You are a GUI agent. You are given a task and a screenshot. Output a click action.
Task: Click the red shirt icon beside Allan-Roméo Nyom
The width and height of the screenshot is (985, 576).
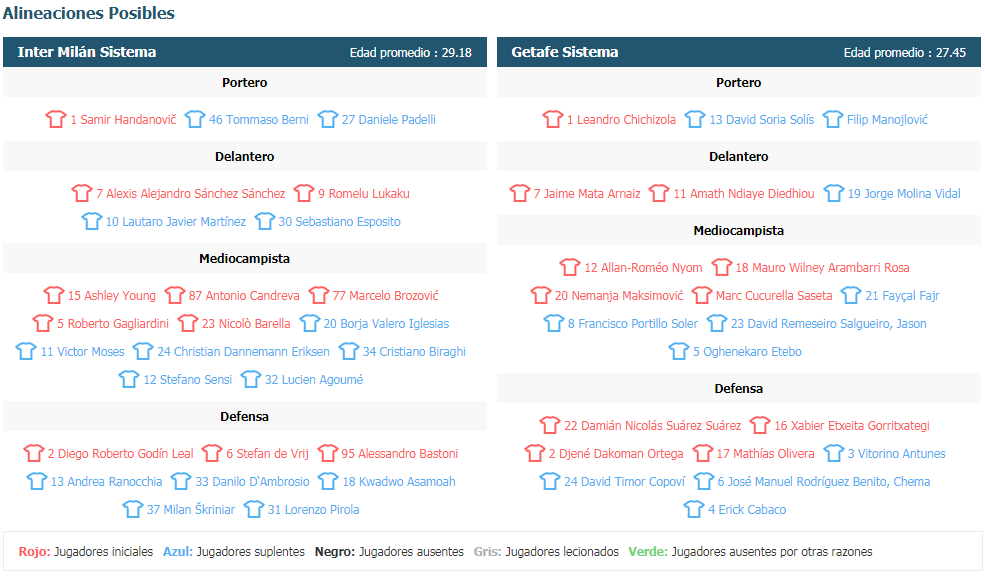click(570, 268)
